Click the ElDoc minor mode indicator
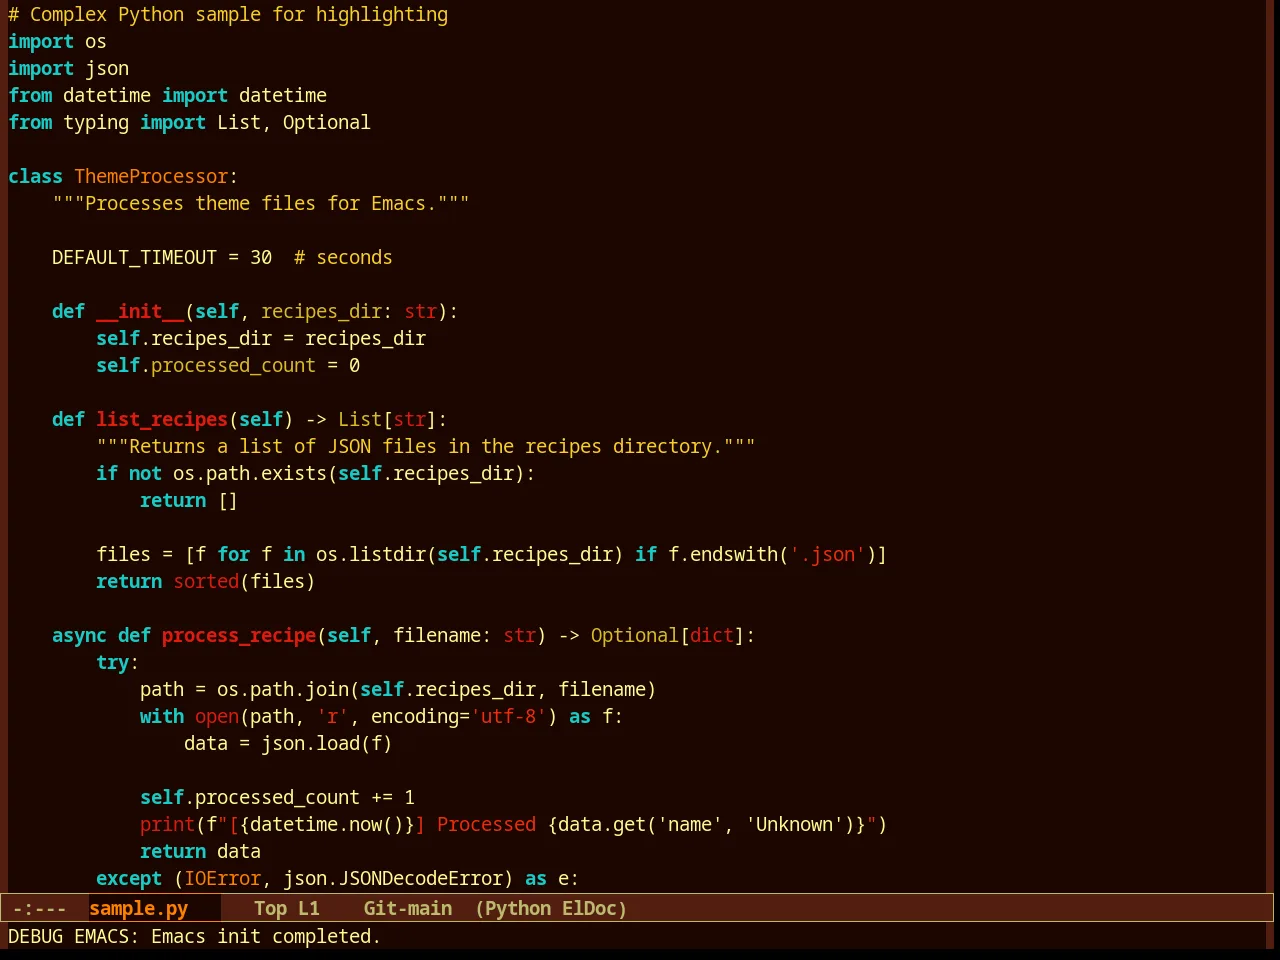 (x=589, y=908)
